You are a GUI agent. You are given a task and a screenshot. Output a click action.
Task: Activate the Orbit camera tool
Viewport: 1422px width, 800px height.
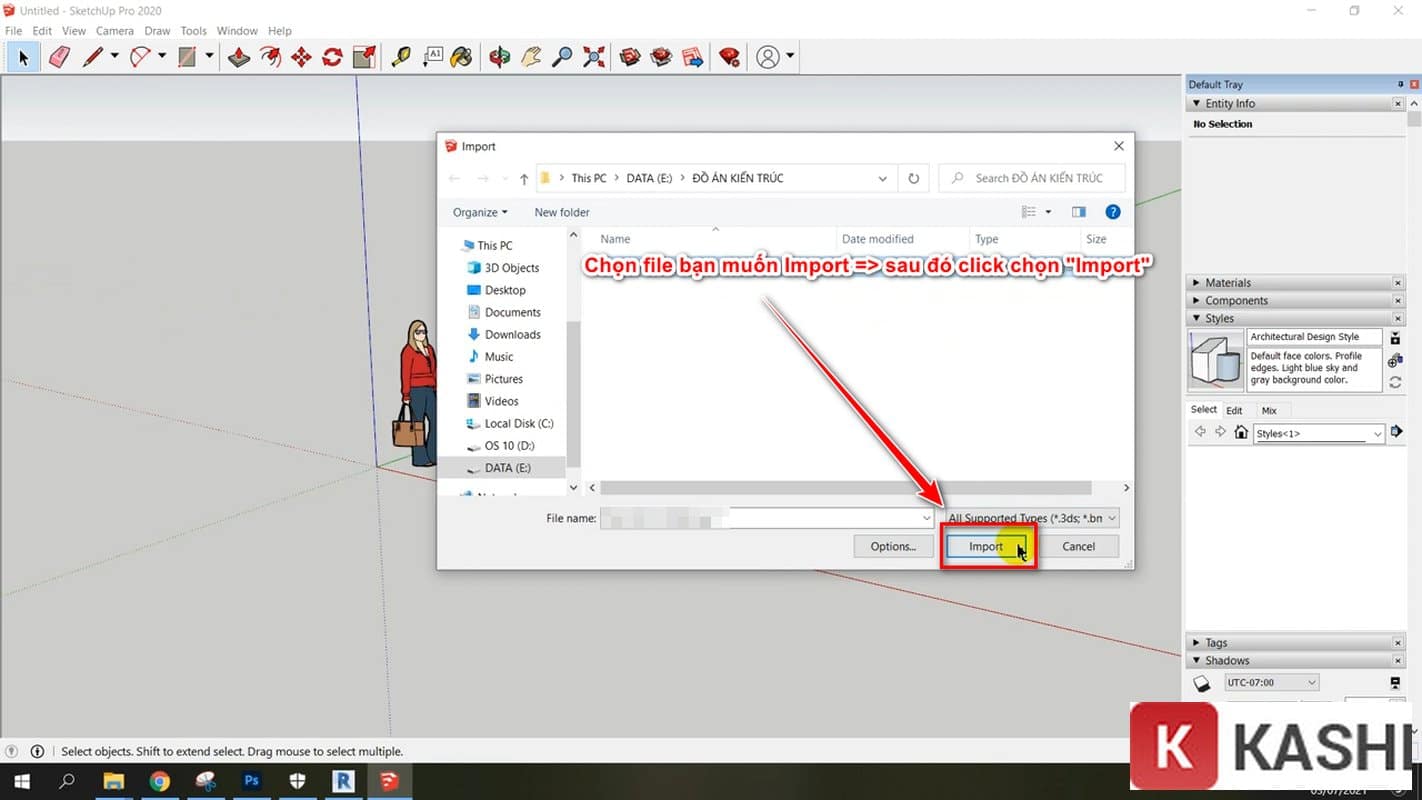pos(500,57)
